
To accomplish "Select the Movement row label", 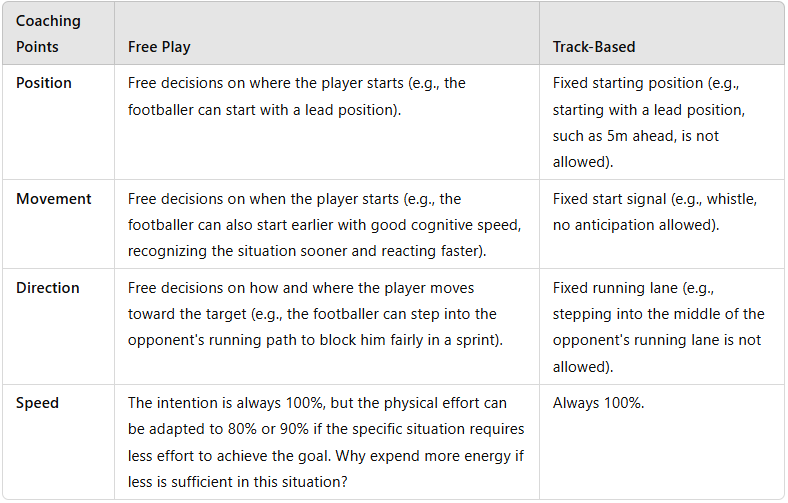I will coord(53,199).
